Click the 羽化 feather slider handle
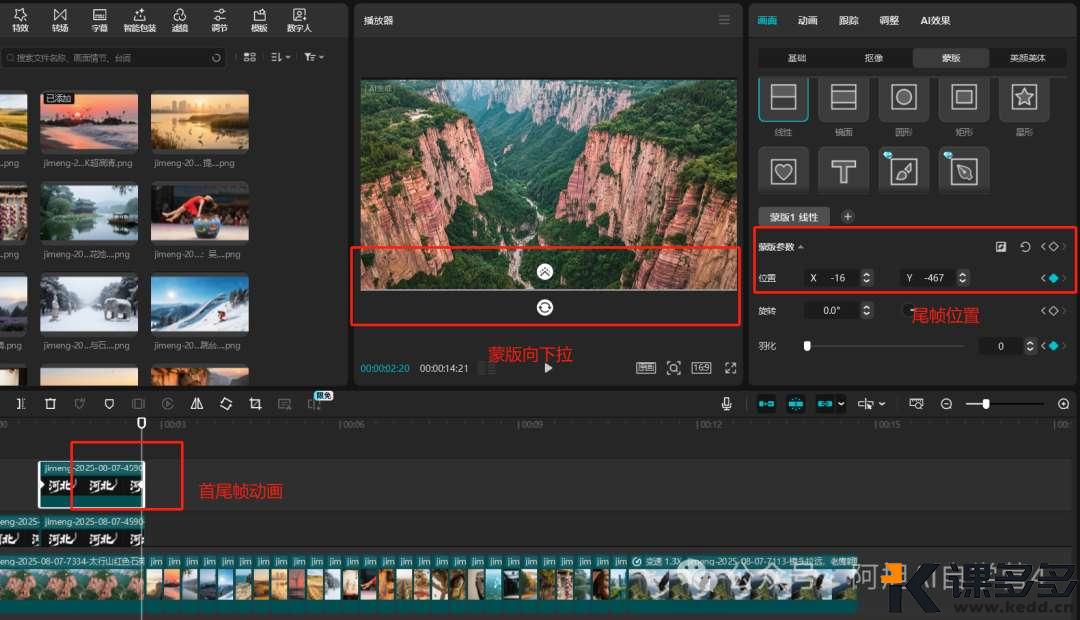 [x=807, y=346]
